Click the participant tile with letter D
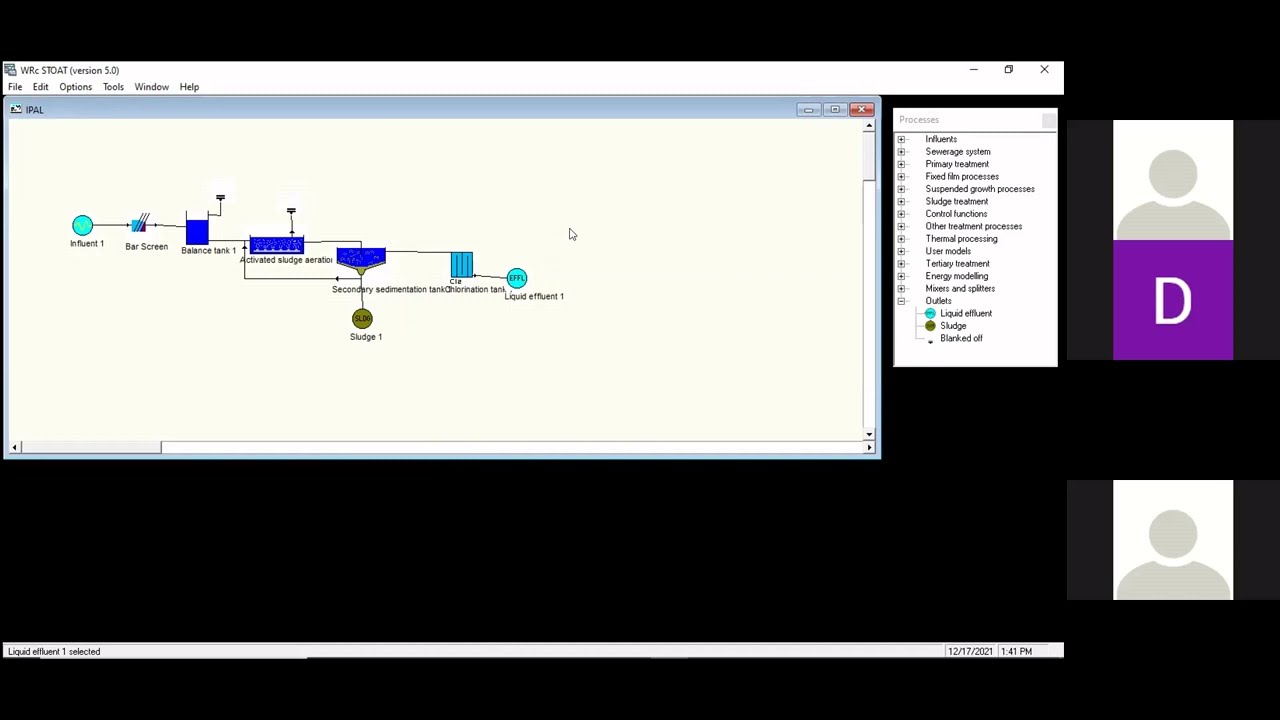This screenshot has height=720, width=1280. (1173, 300)
